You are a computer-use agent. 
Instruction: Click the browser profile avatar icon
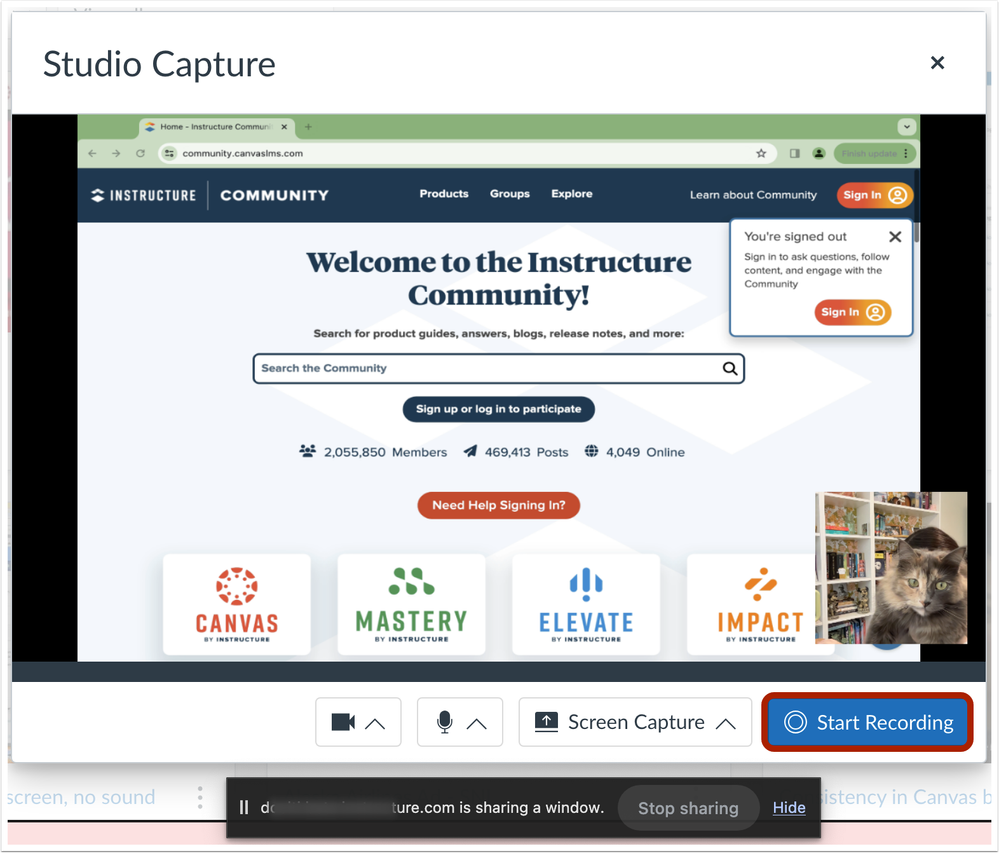click(819, 153)
